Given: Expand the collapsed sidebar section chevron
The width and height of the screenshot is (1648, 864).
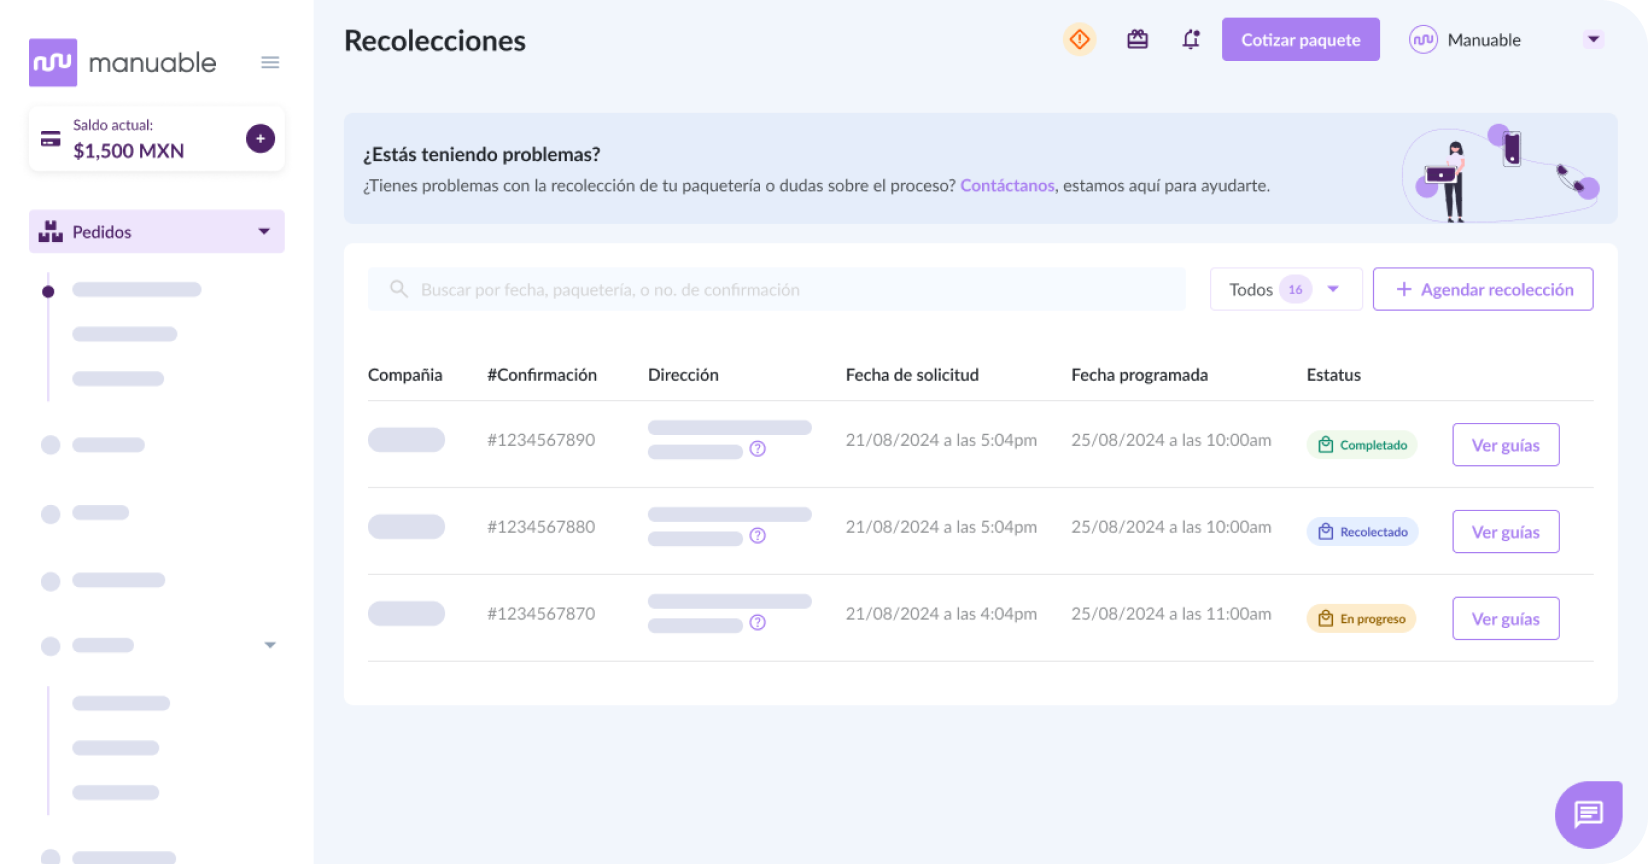Looking at the screenshot, I should point(270,645).
